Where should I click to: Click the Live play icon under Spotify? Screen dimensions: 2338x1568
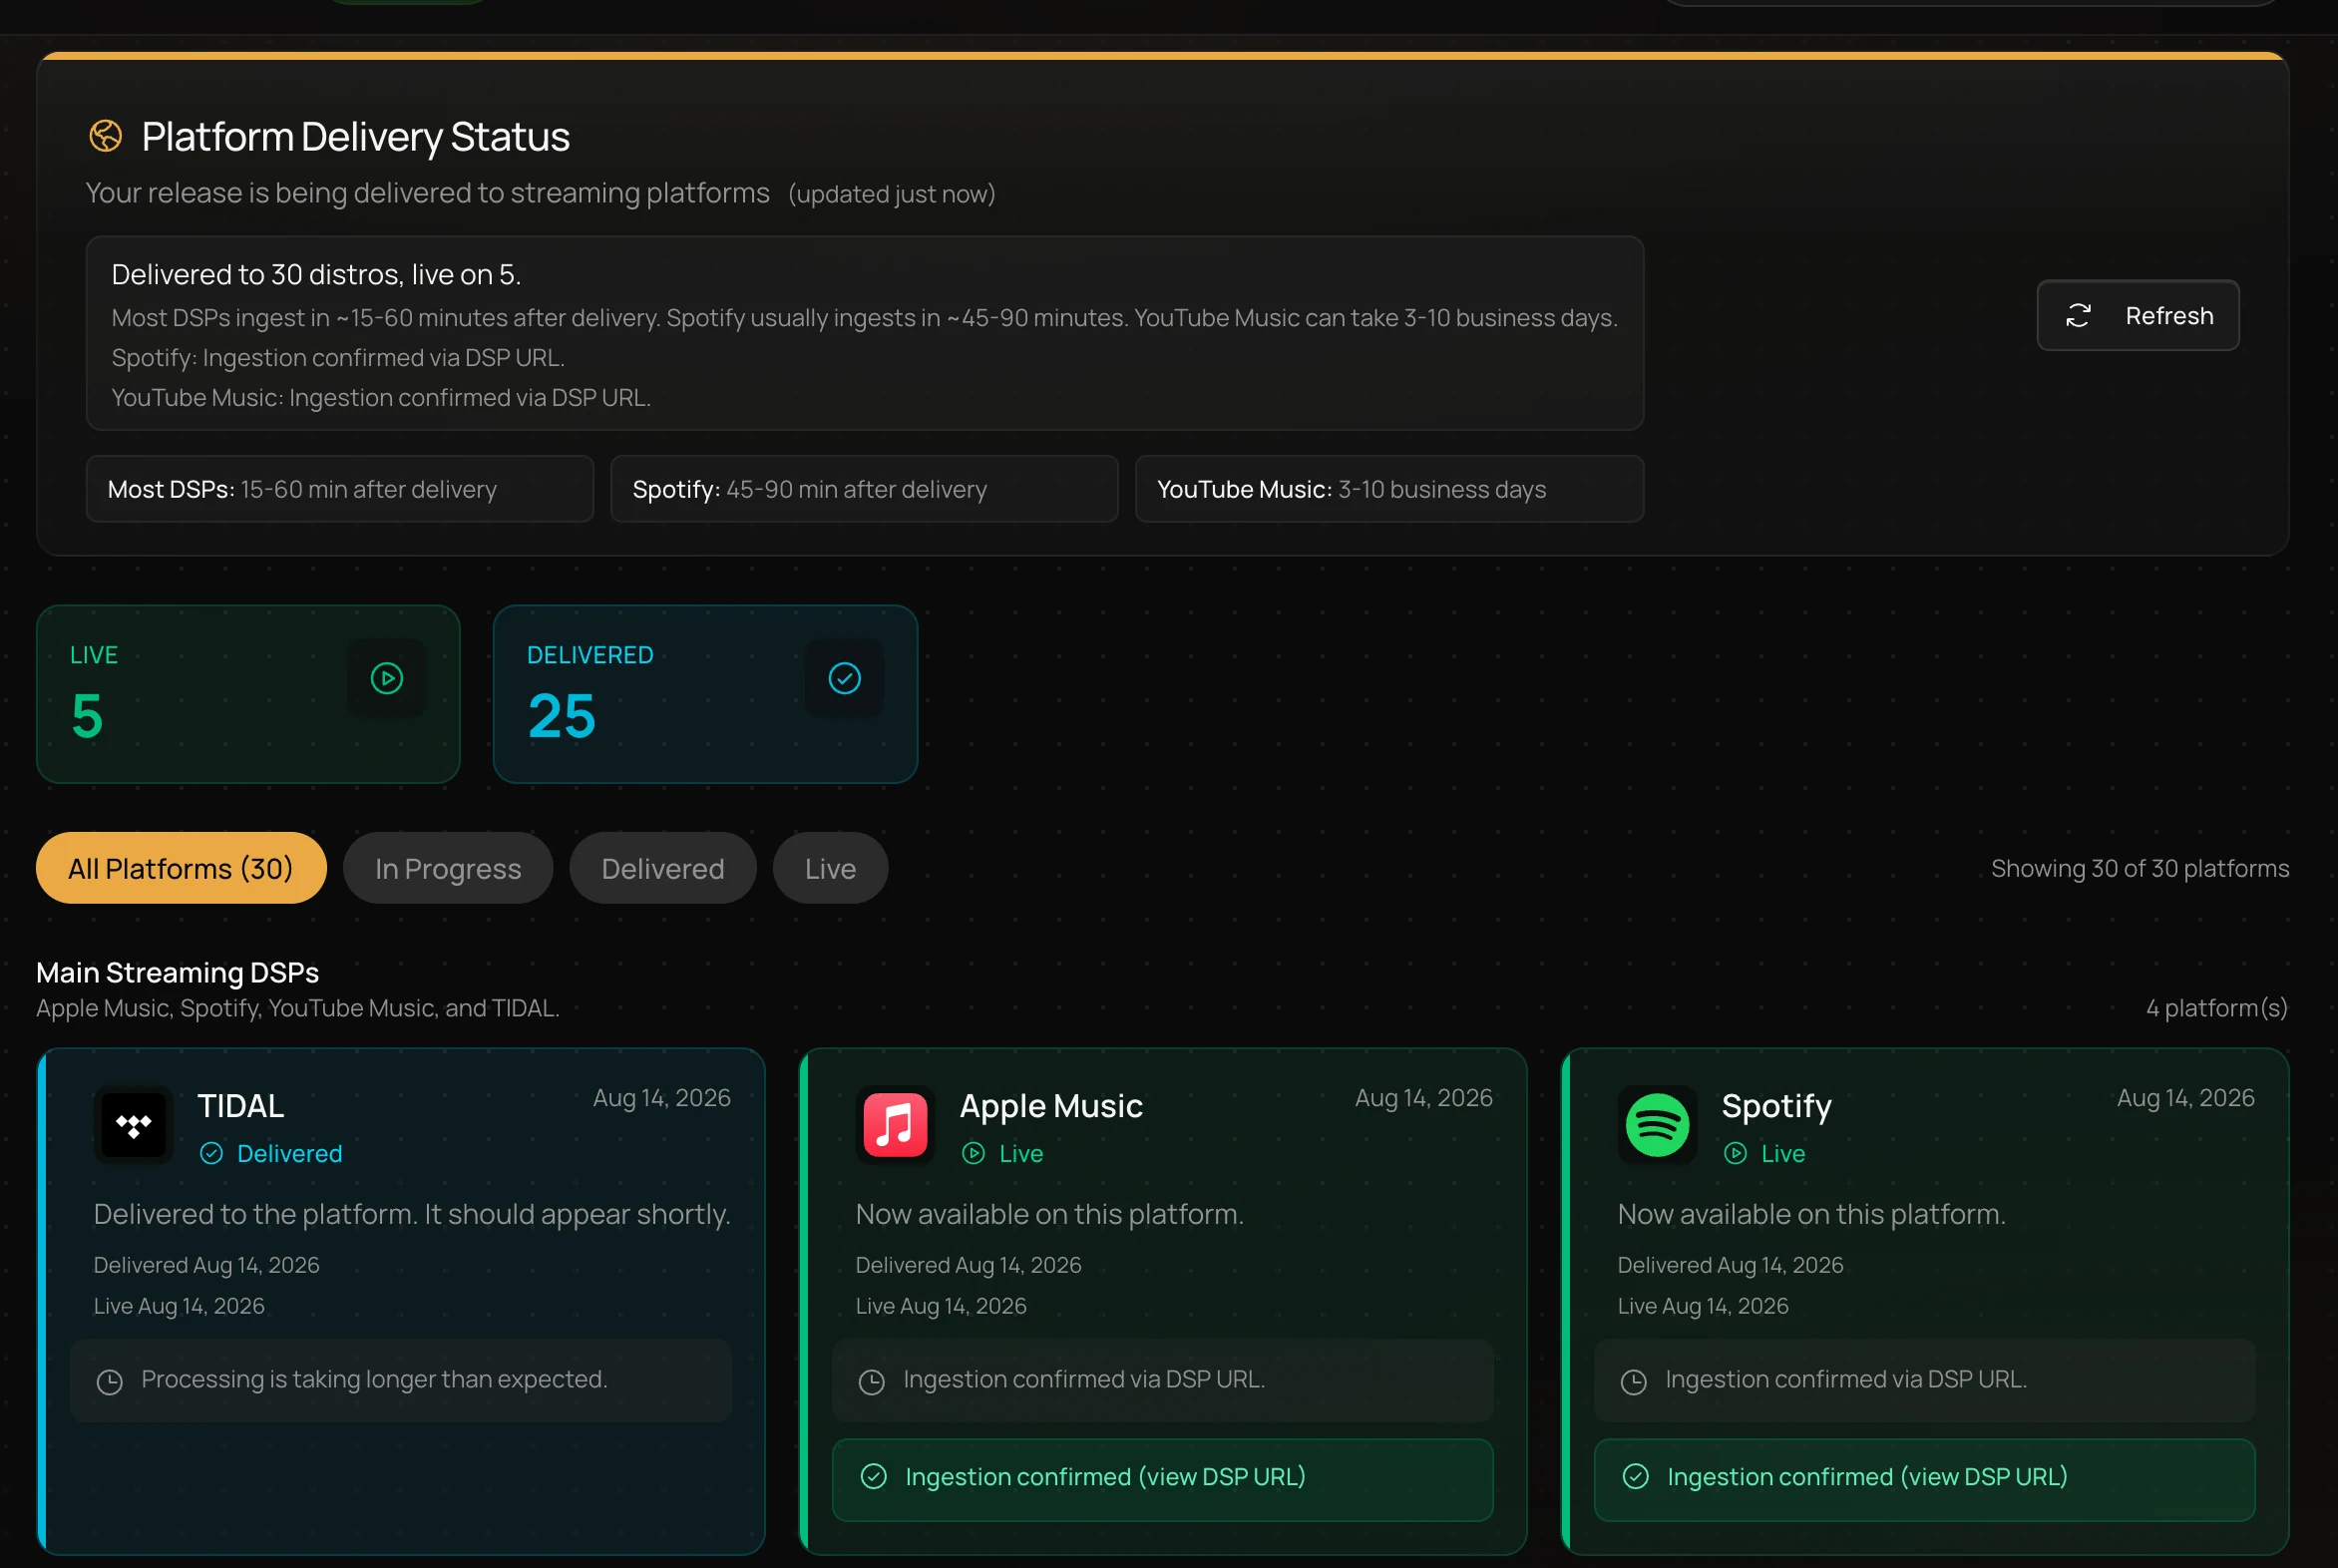[1735, 1153]
